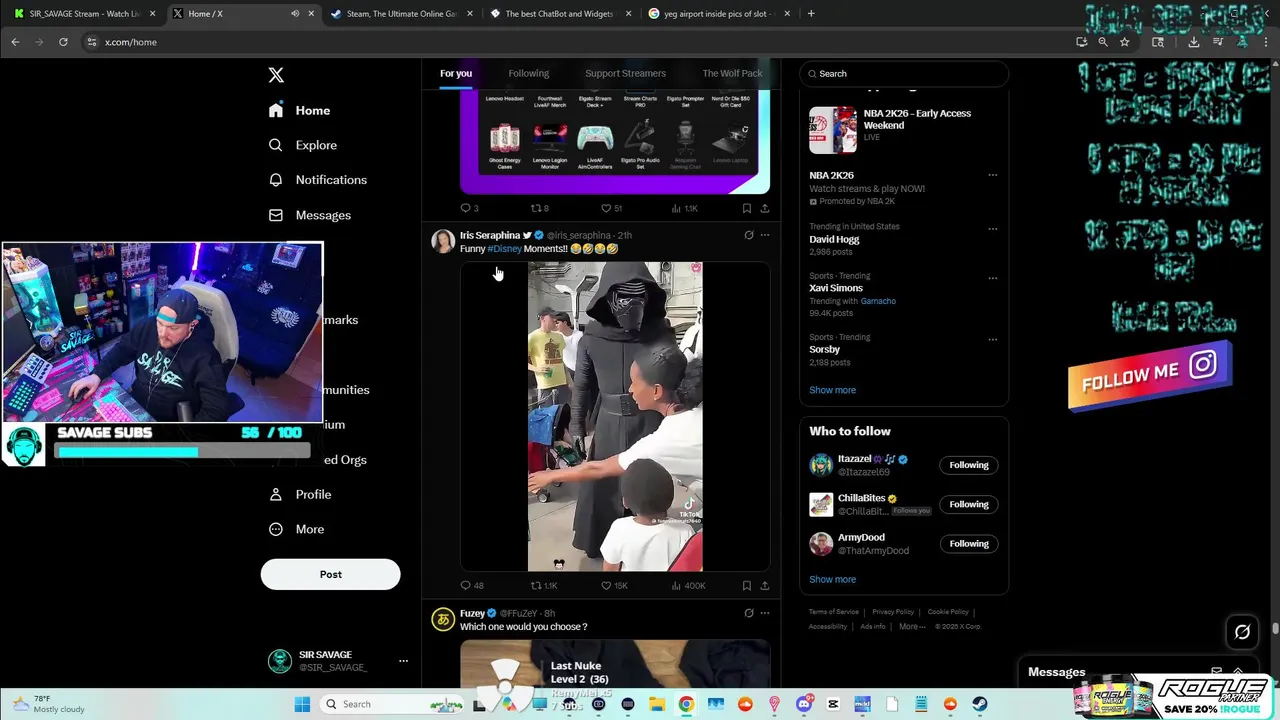Bookmark this page with star icon
The image size is (1280, 720).
tap(1125, 42)
